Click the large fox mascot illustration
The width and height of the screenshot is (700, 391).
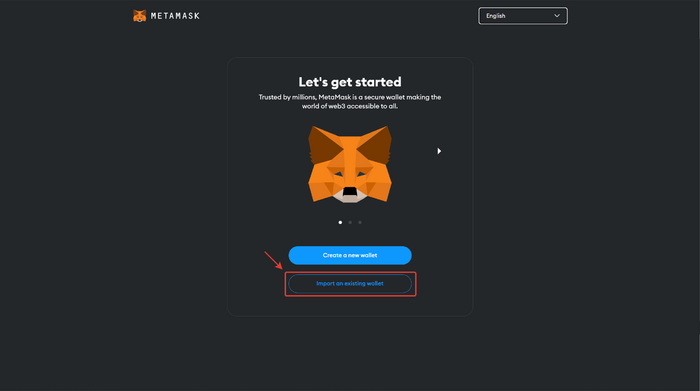pyautogui.click(x=350, y=164)
